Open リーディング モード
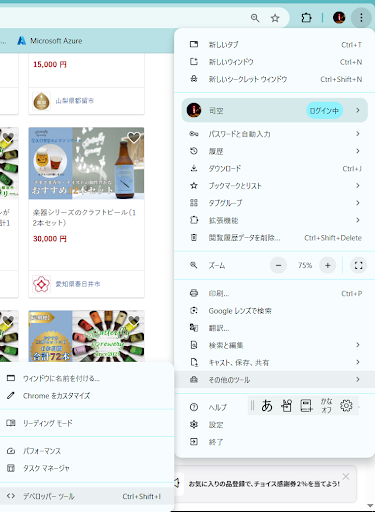Viewport: 375px width, 512px height. point(87,423)
